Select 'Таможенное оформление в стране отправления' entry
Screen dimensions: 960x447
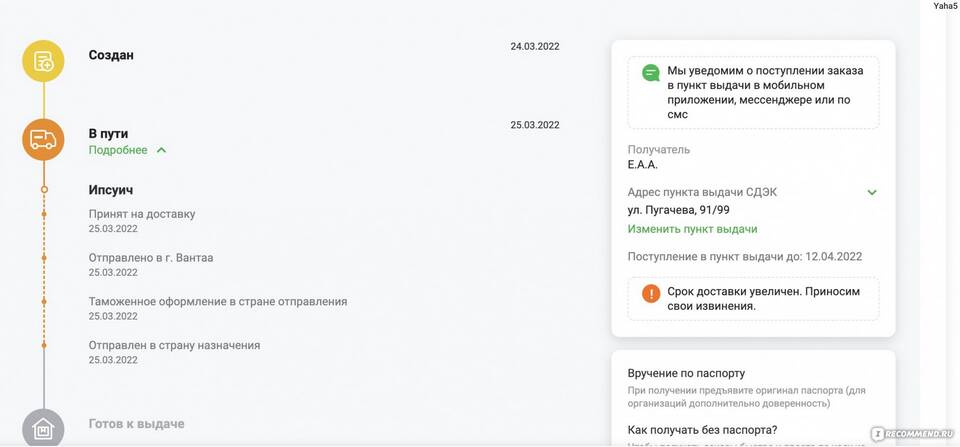click(217, 301)
